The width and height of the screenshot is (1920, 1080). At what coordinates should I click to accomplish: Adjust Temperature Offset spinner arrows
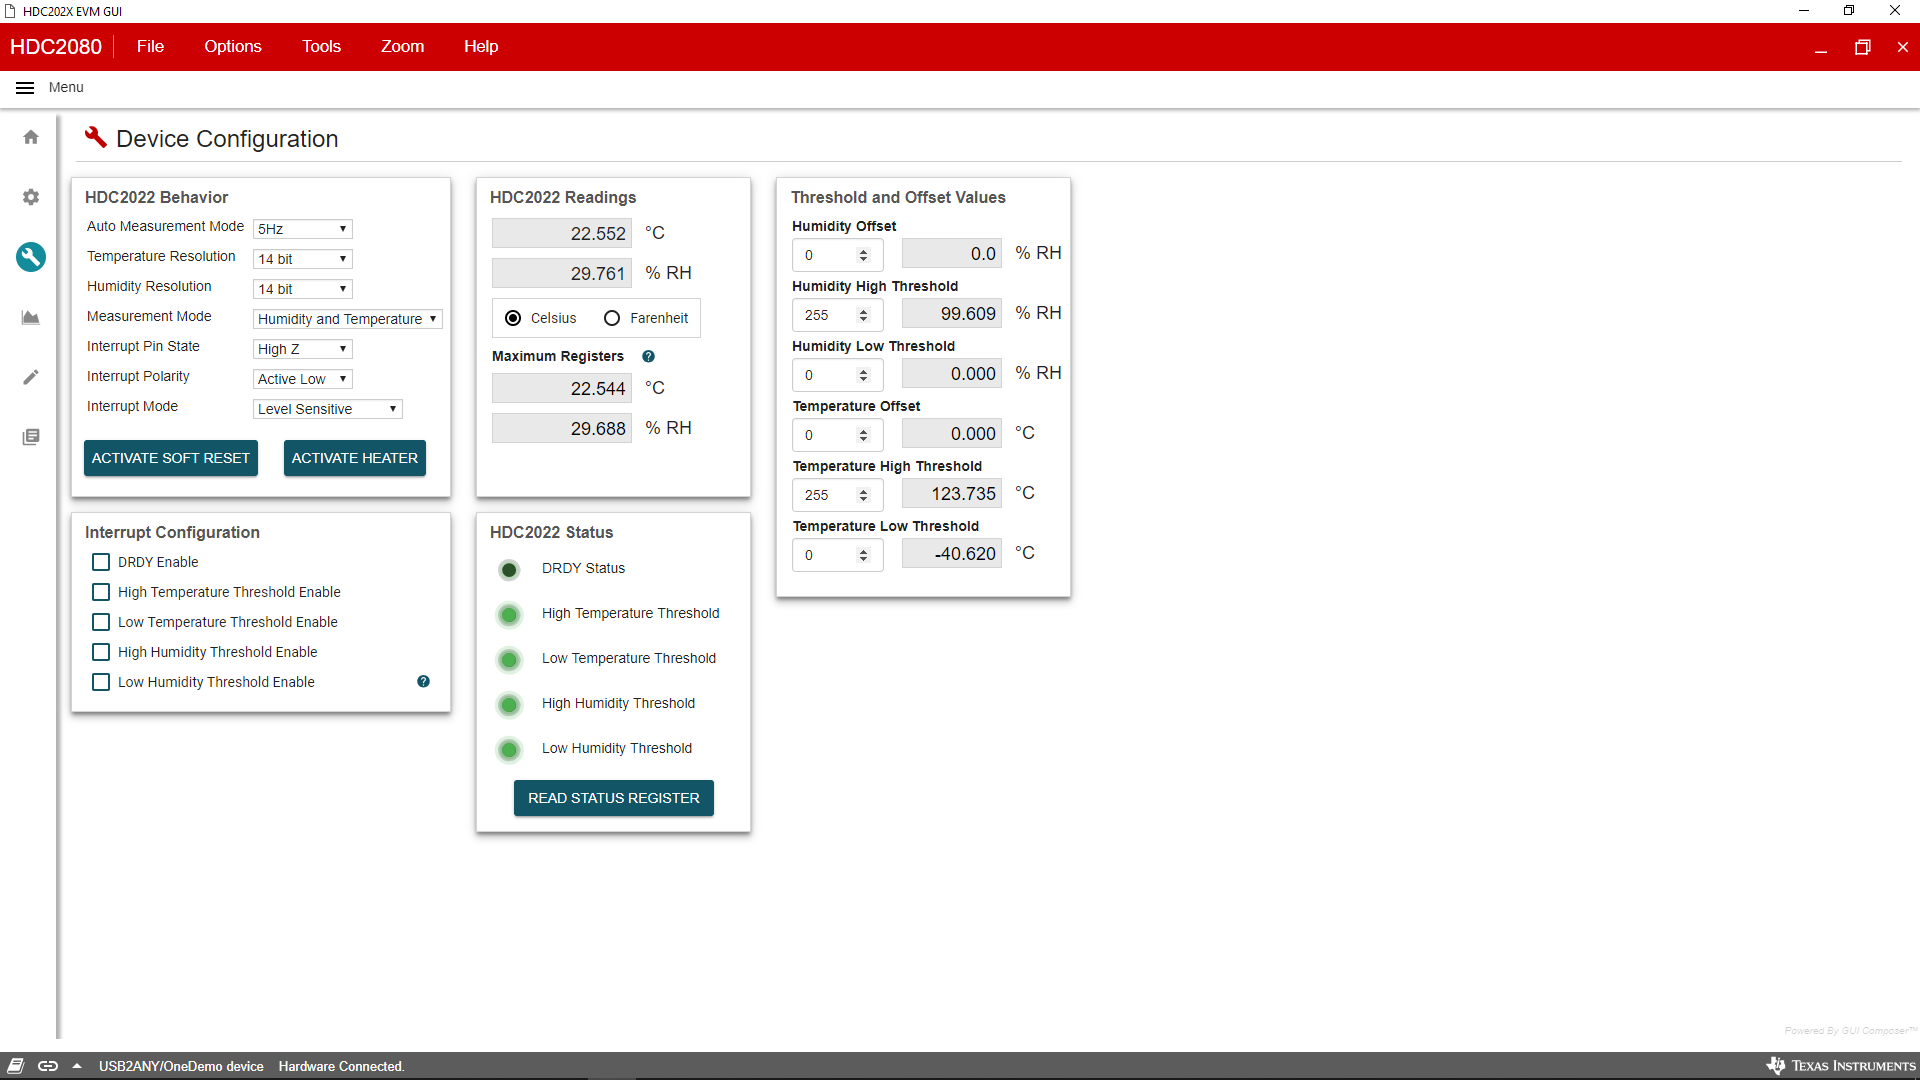coord(863,435)
